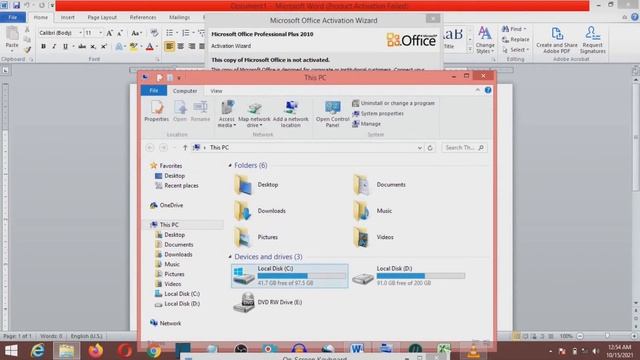Switch to Computer tab in This PC

pyautogui.click(x=185, y=91)
